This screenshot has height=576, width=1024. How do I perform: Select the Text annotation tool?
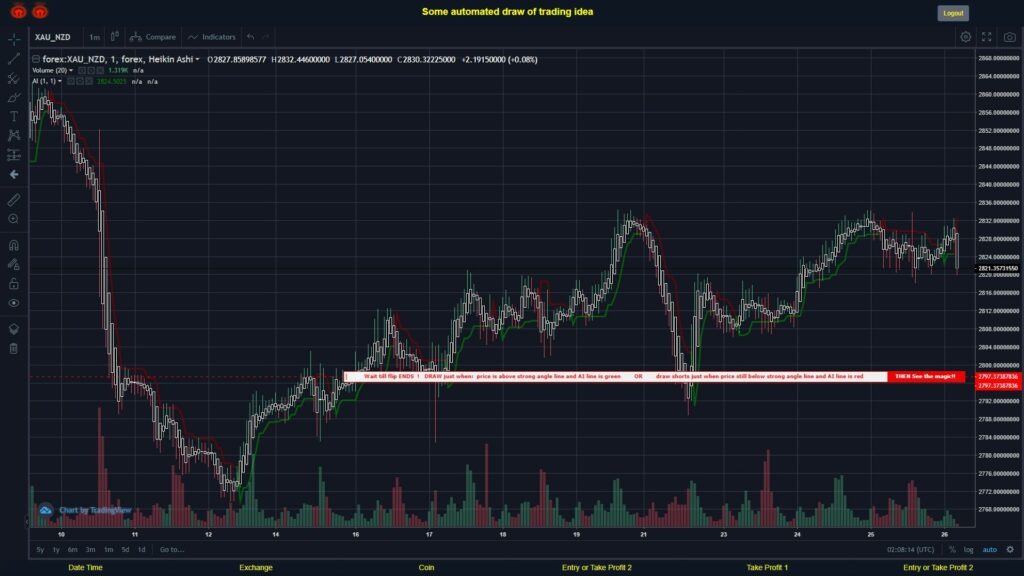click(14, 115)
